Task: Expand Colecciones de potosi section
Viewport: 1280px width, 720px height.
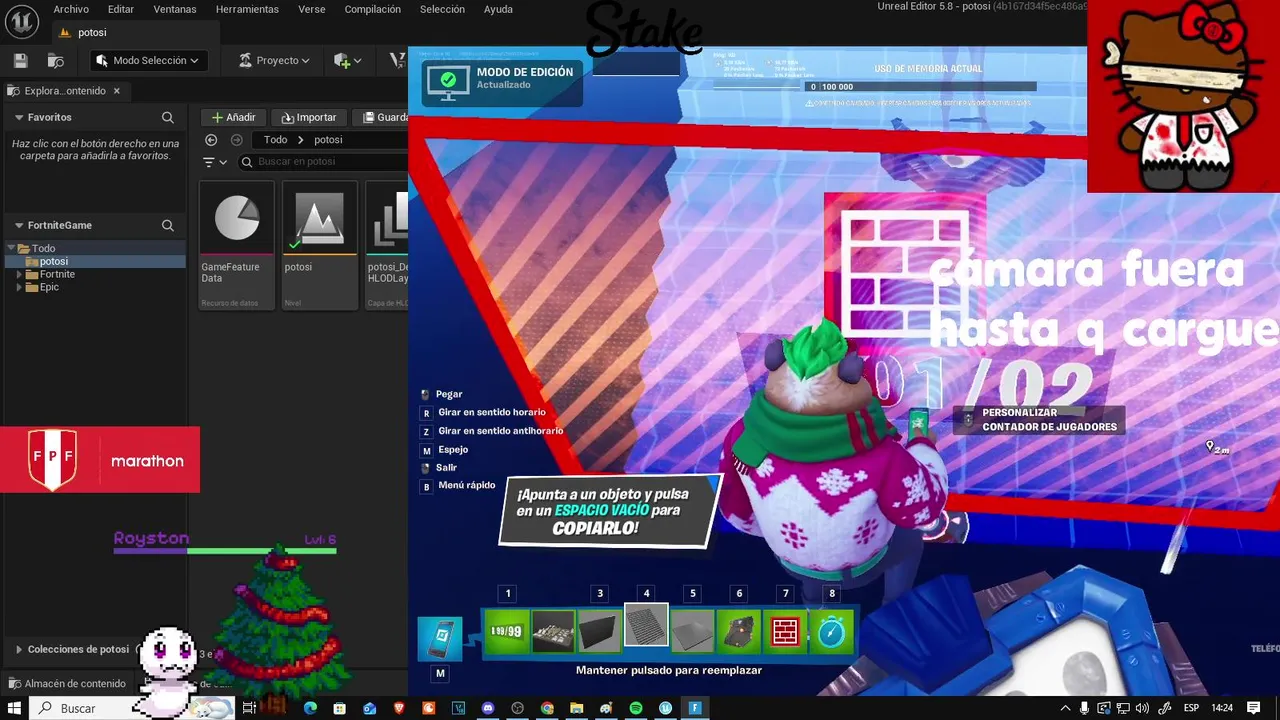Action: pyautogui.click(x=19, y=649)
